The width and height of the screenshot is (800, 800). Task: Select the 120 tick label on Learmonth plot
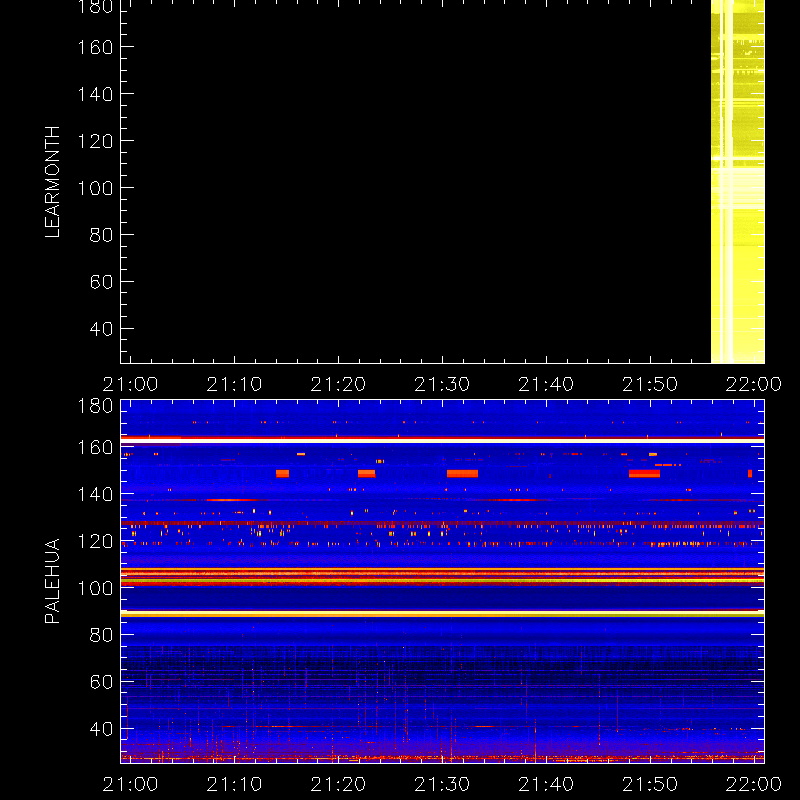[95, 141]
